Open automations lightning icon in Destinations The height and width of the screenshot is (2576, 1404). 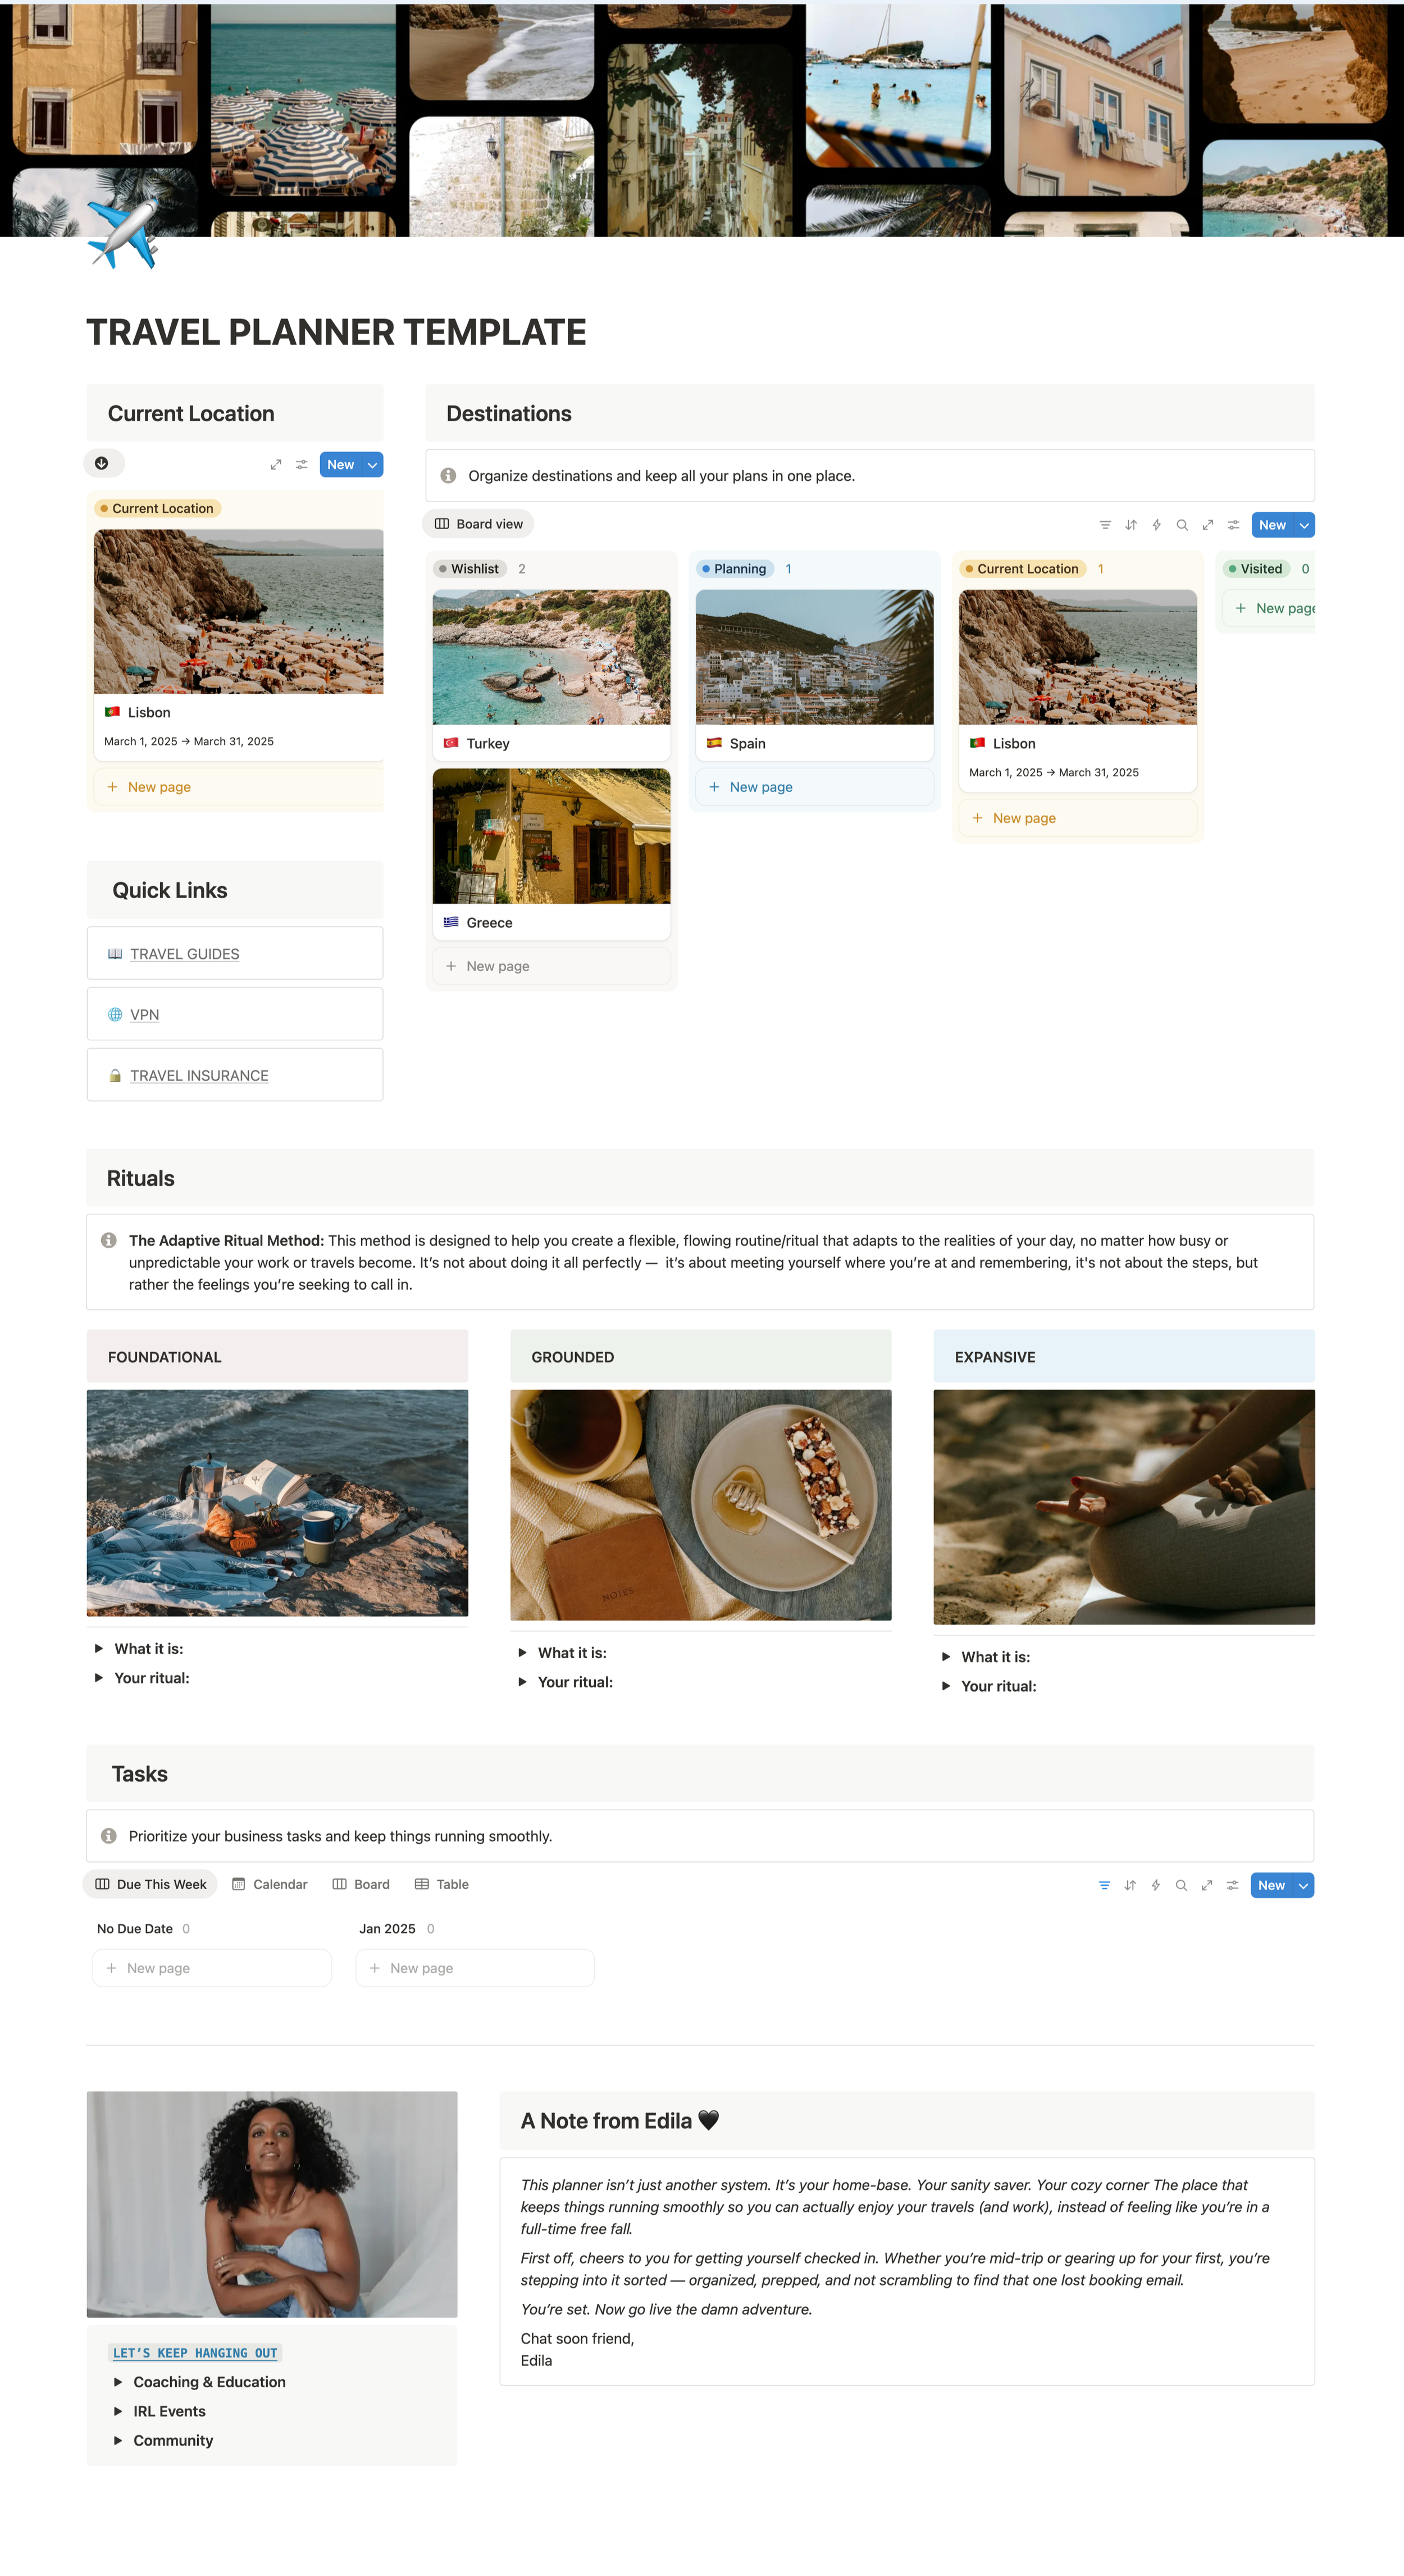[1157, 525]
